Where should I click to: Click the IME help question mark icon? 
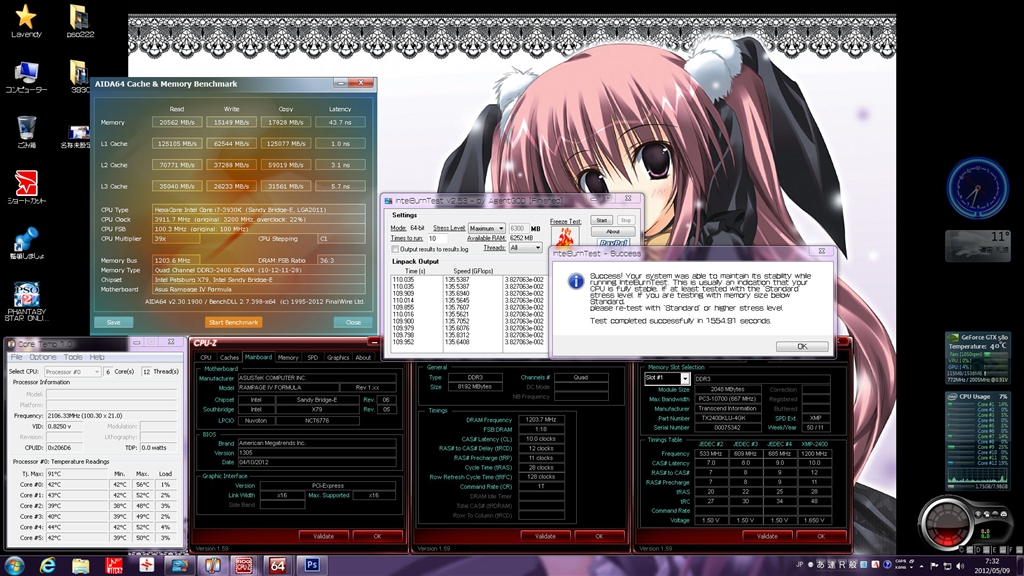pyautogui.click(x=887, y=564)
